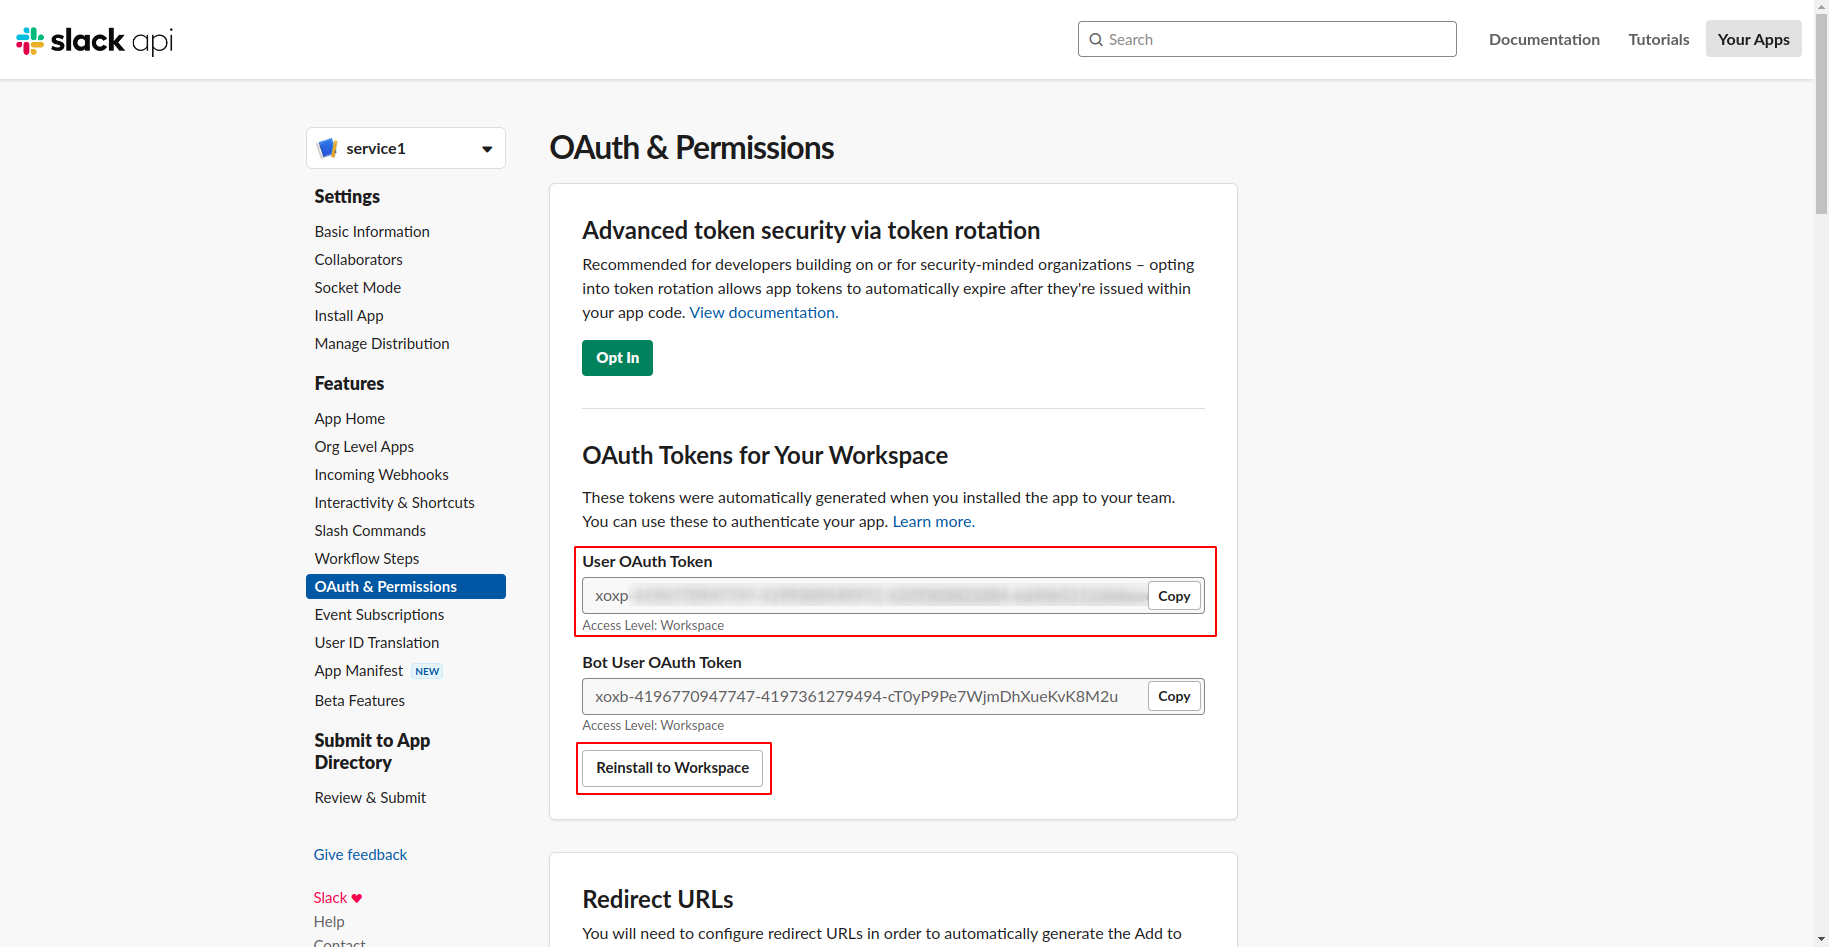Follow the Learn more link
This screenshot has width=1829, height=947.
(x=933, y=522)
